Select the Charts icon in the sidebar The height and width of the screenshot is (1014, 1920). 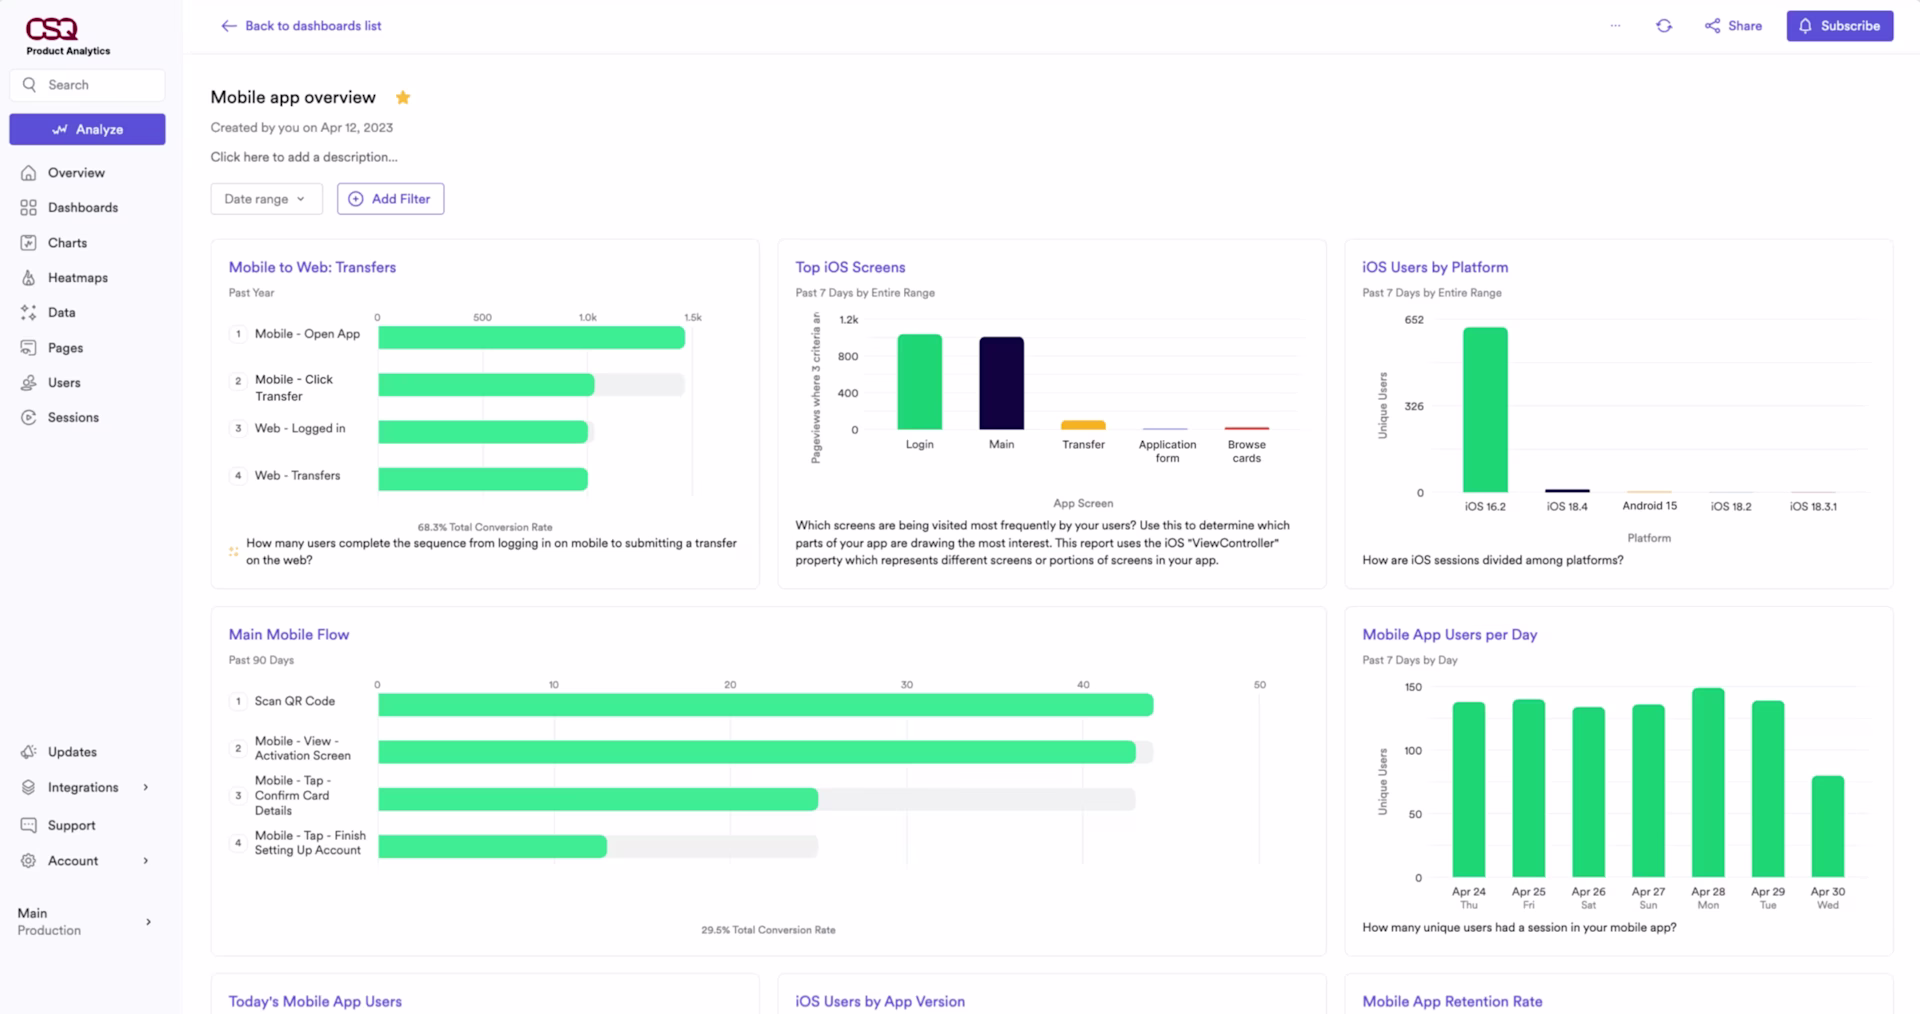[29, 242]
